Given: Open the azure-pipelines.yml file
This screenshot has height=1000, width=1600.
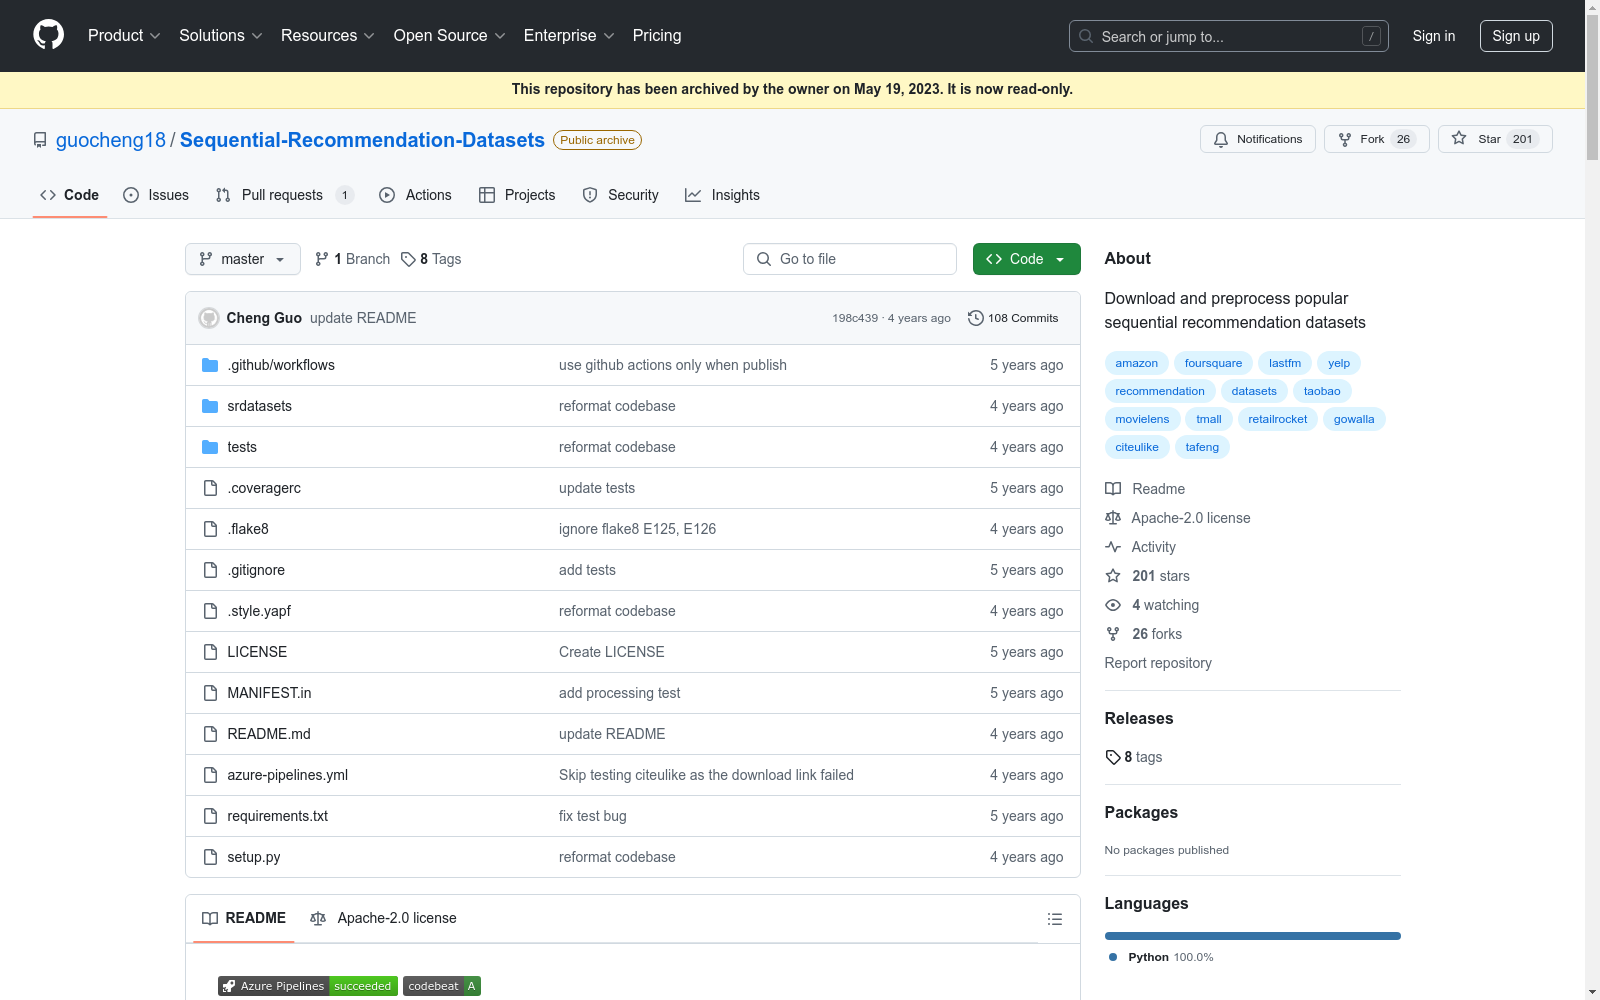Looking at the screenshot, I should pyautogui.click(x=288, y=775).
